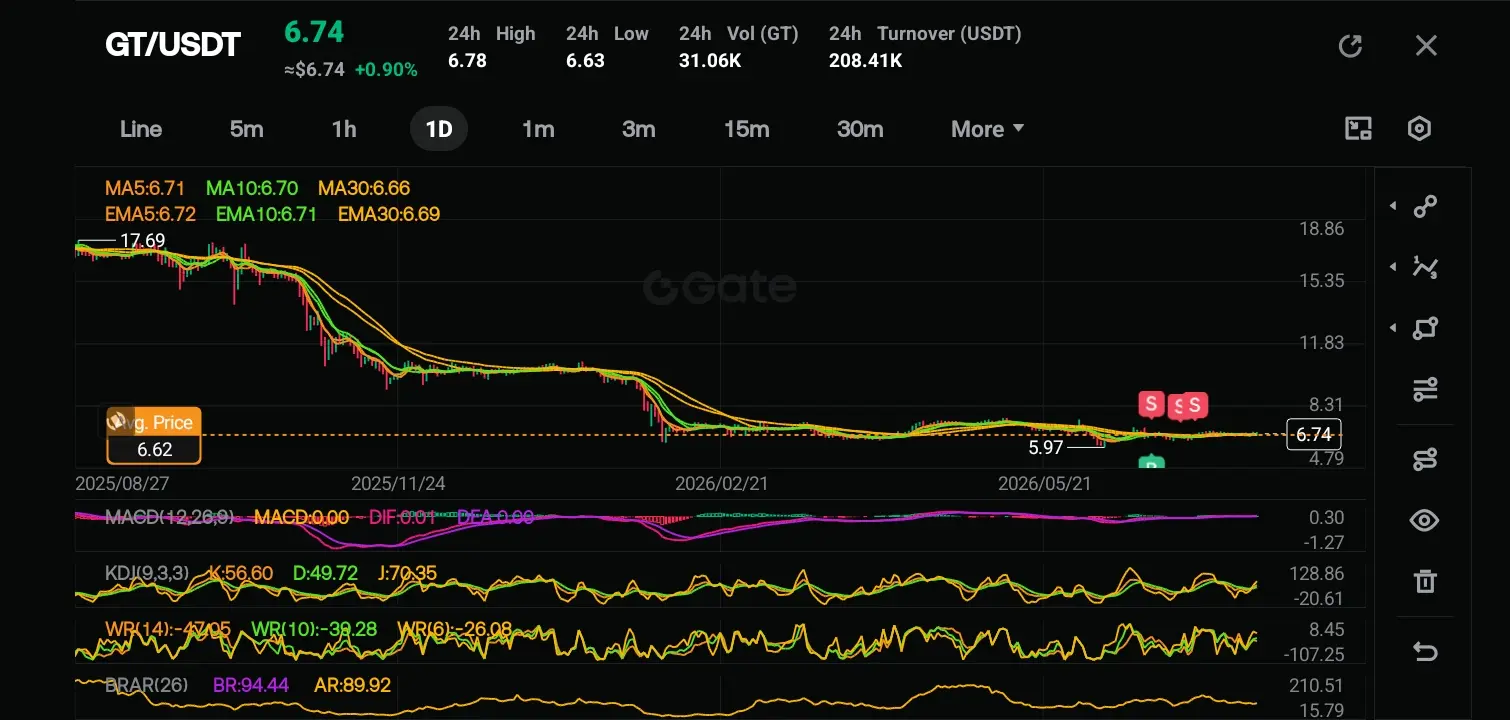
Task: Select the 1m interval
Action: [538, 129]
